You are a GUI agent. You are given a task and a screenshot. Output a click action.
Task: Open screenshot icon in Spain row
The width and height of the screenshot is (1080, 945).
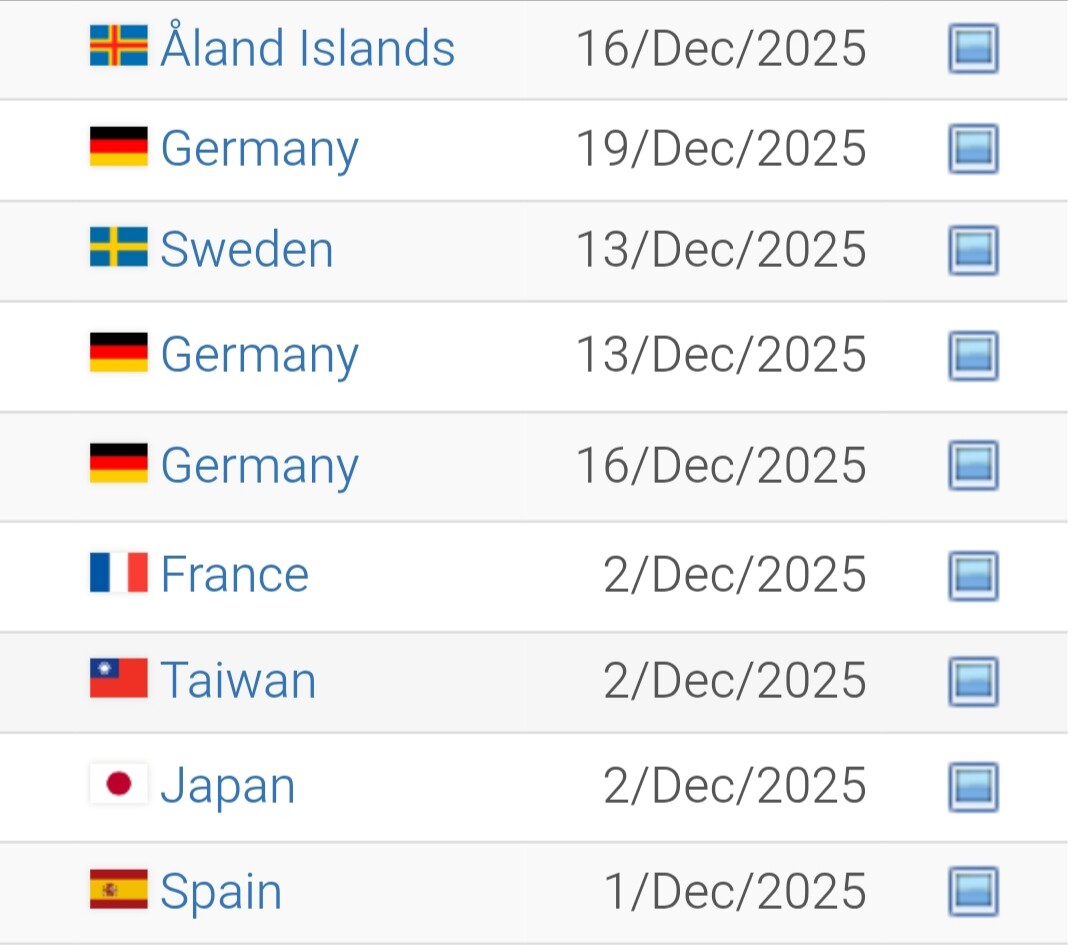pos(972,891)
